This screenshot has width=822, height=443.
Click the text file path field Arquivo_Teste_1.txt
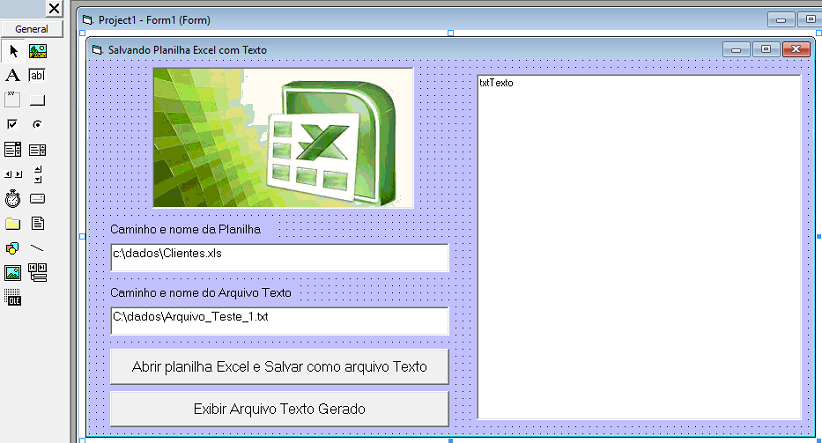tap(279, 320)
